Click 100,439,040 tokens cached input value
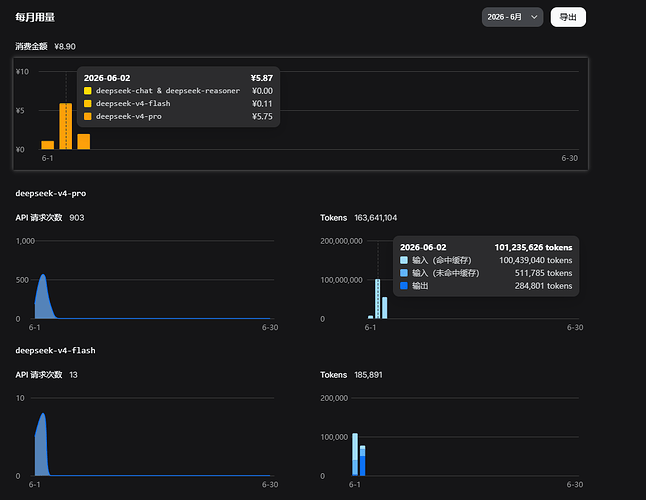Viewport: 646px width, 500px height. pos(535,260)
